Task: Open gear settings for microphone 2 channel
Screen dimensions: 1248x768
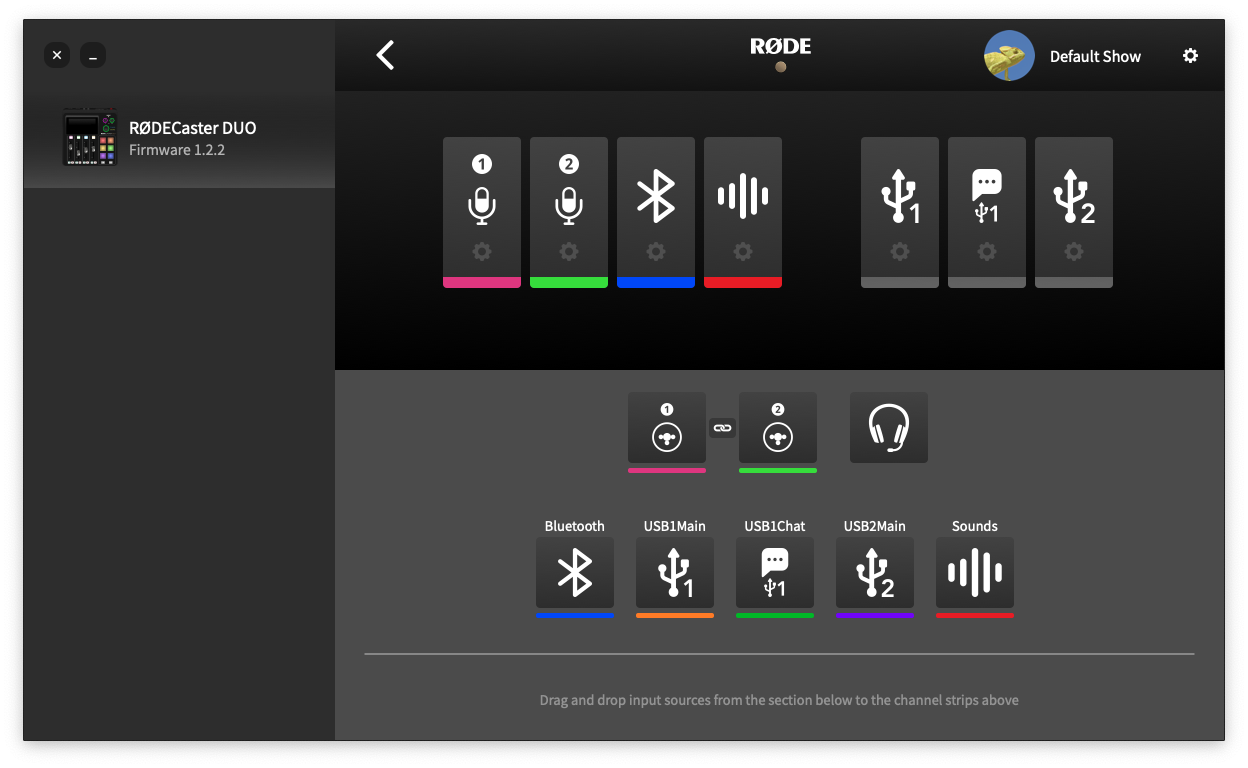Action: [569, 252]
